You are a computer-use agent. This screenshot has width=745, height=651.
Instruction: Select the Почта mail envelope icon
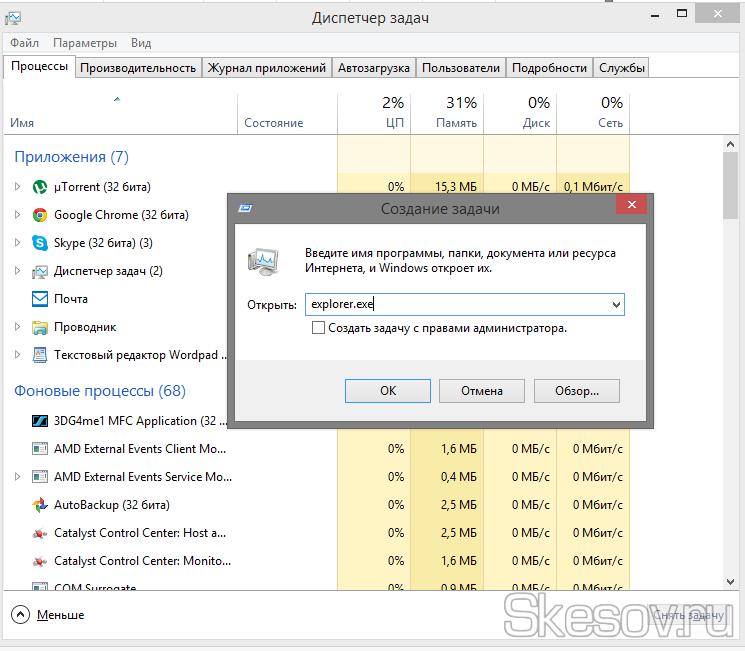(x=40, y=299)
